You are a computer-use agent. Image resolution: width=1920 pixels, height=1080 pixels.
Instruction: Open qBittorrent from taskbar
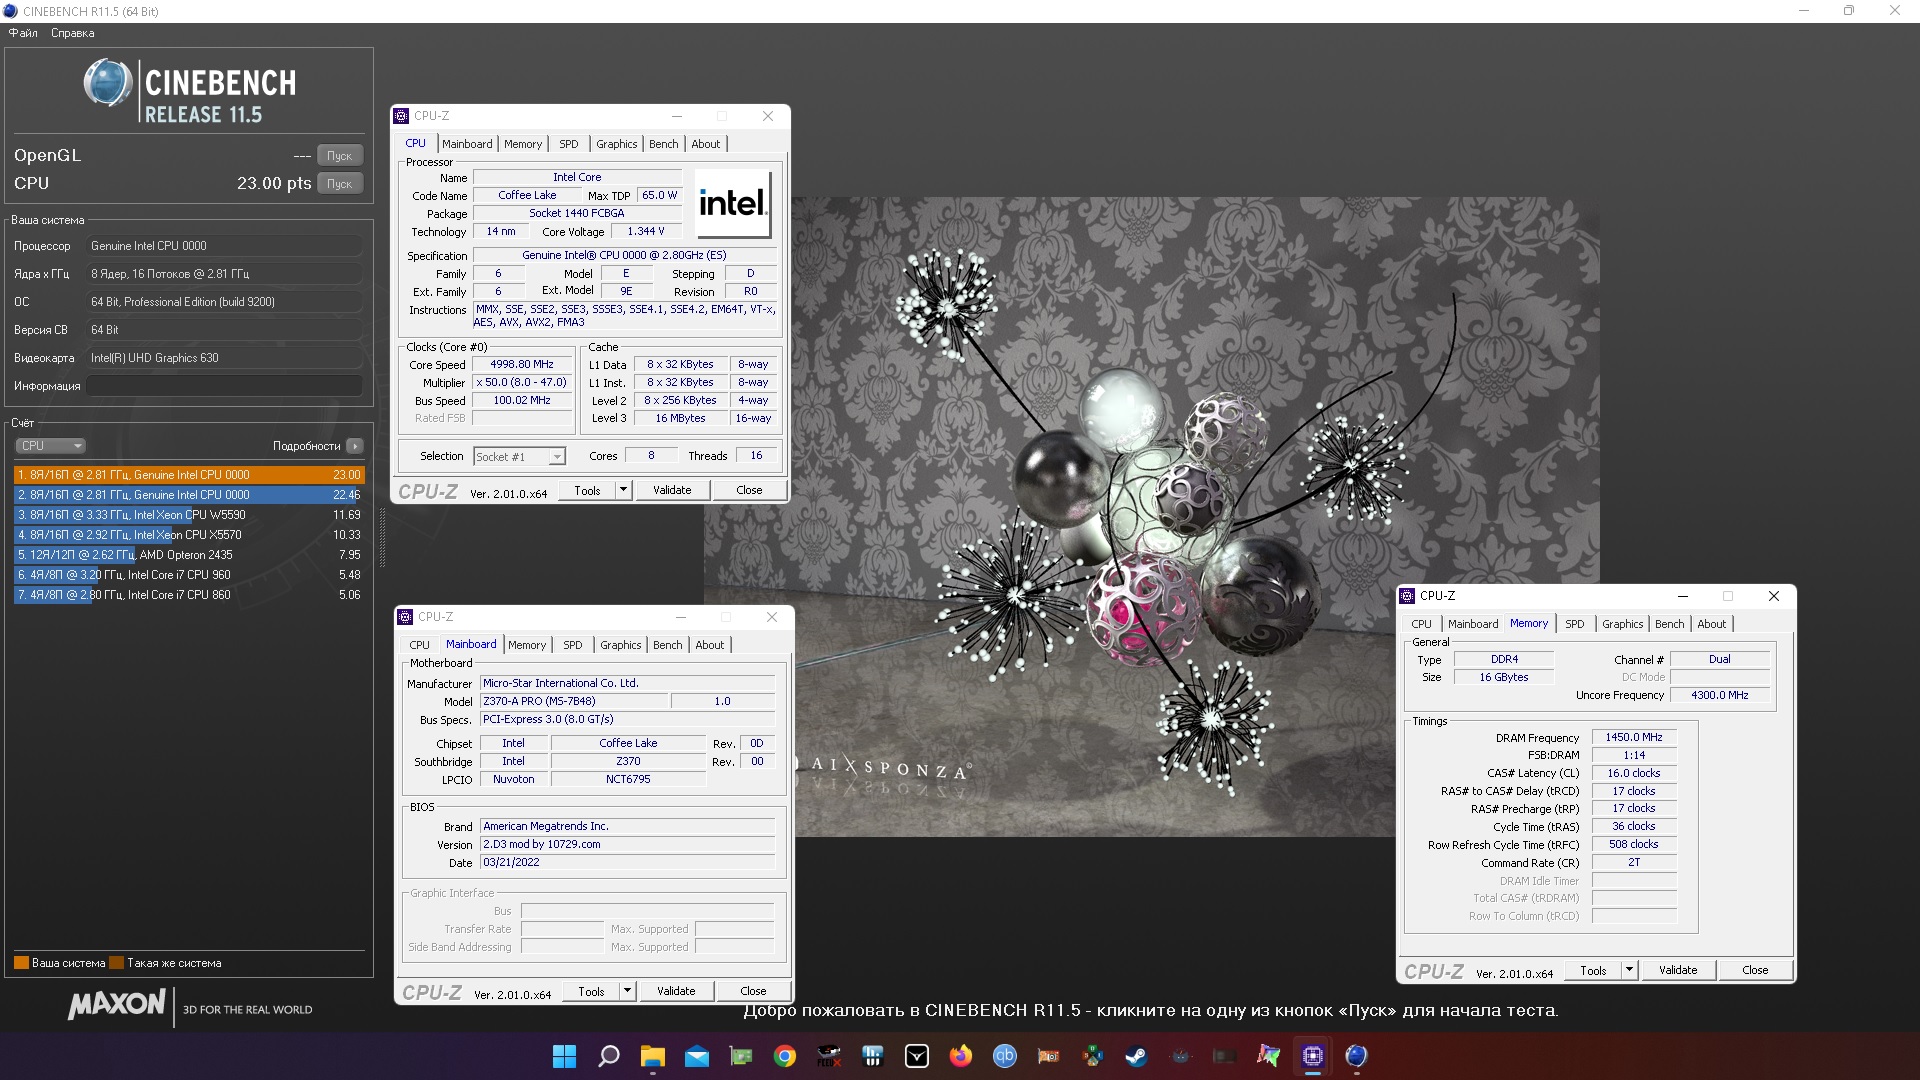1004,1056
